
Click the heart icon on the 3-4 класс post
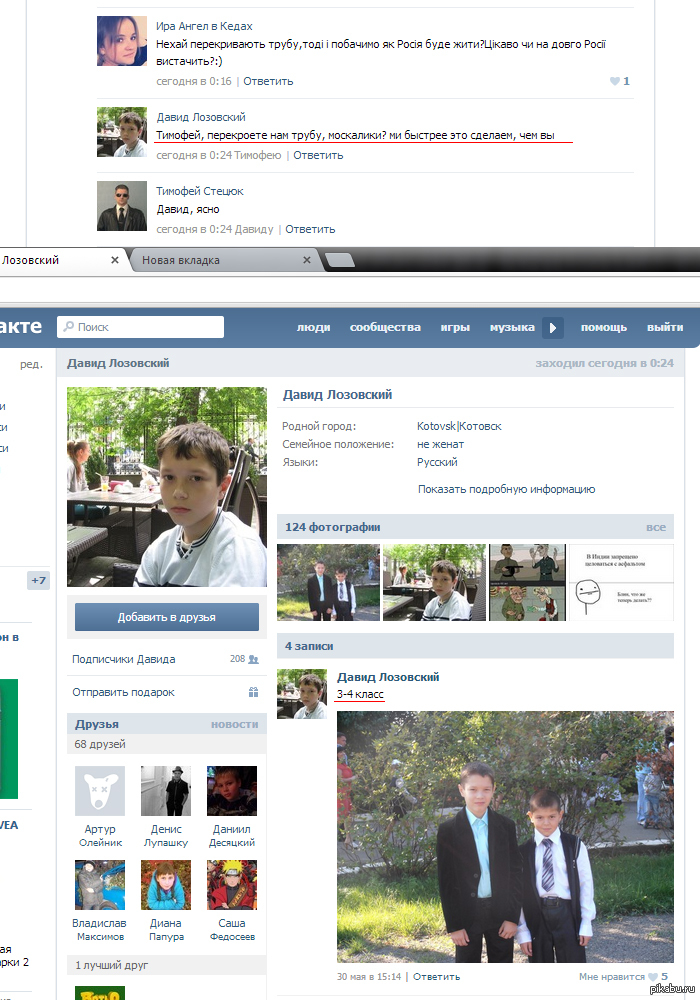click(x=652, y=977)
